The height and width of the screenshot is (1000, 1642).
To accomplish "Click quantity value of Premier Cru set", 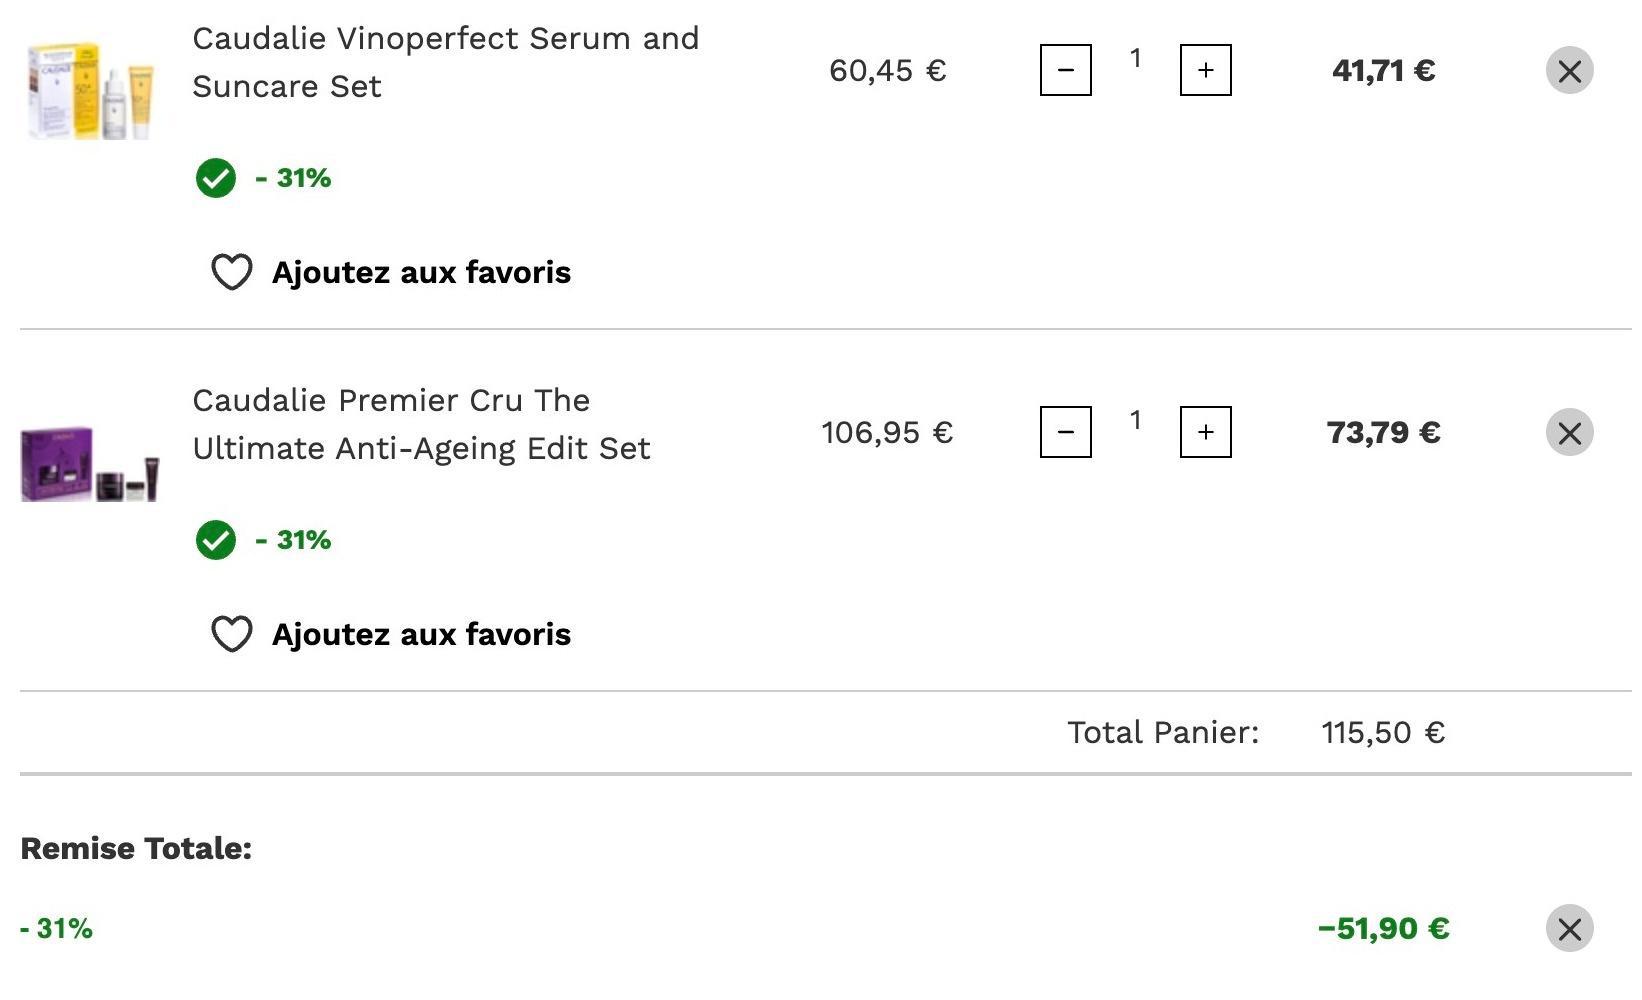I will point(1135,421).
